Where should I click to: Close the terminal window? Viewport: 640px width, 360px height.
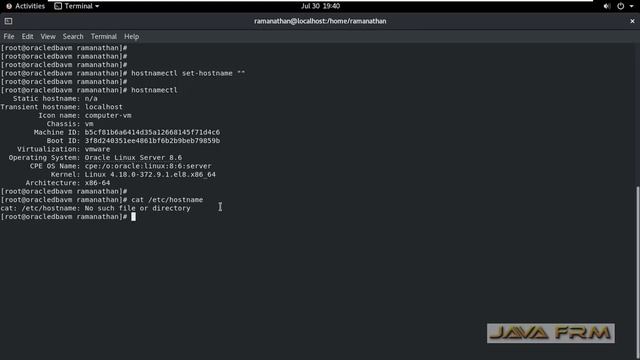tap(632, 21)
